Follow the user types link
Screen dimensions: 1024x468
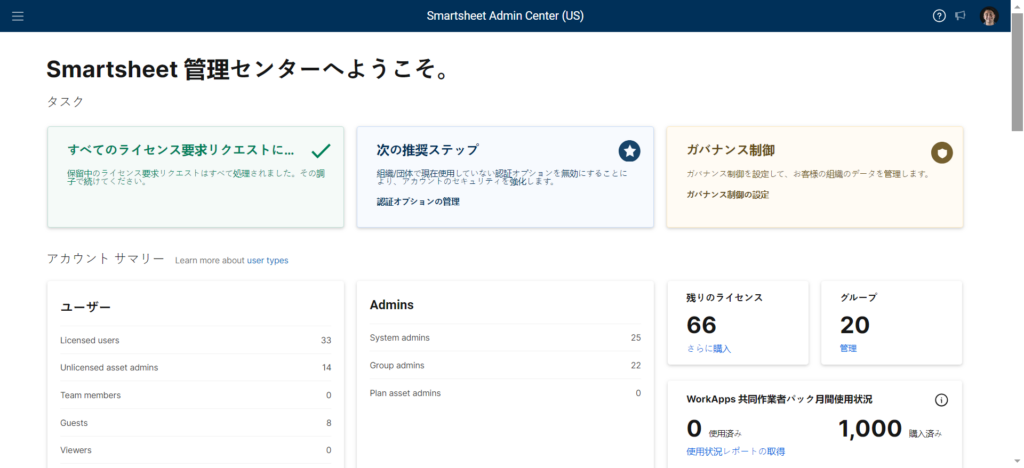click(267, 260)
